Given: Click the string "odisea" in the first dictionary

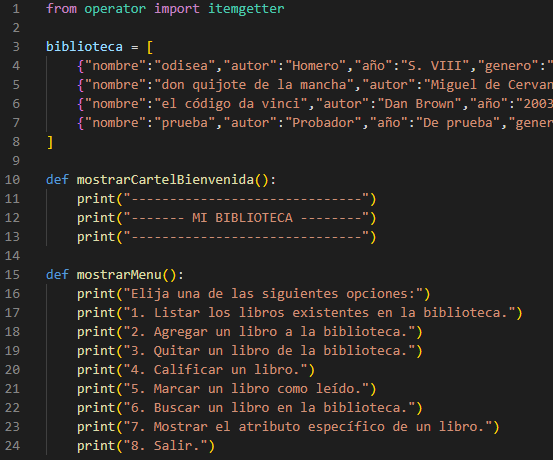Looking at the screenshot, I should coord(184,66).
